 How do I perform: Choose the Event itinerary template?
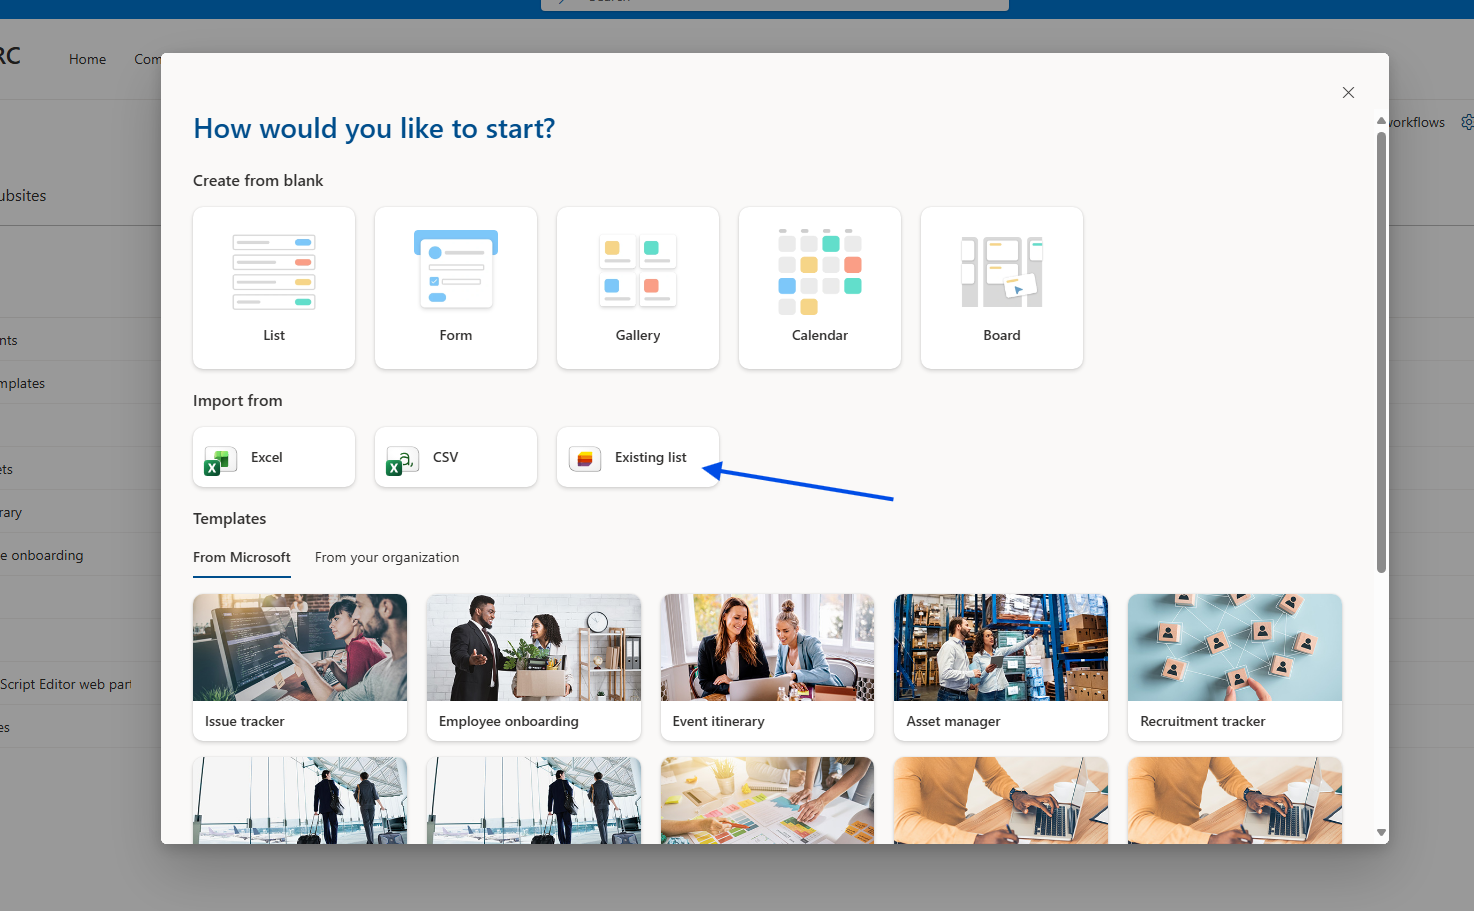pos(767,667)
